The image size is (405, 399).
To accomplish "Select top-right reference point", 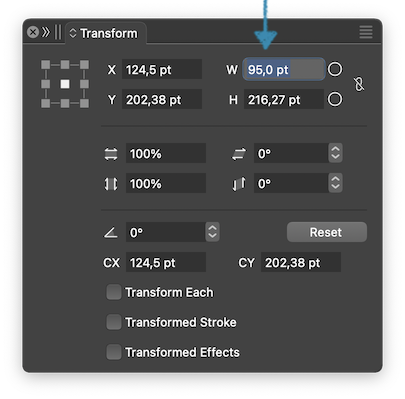I will pos(84,65).
